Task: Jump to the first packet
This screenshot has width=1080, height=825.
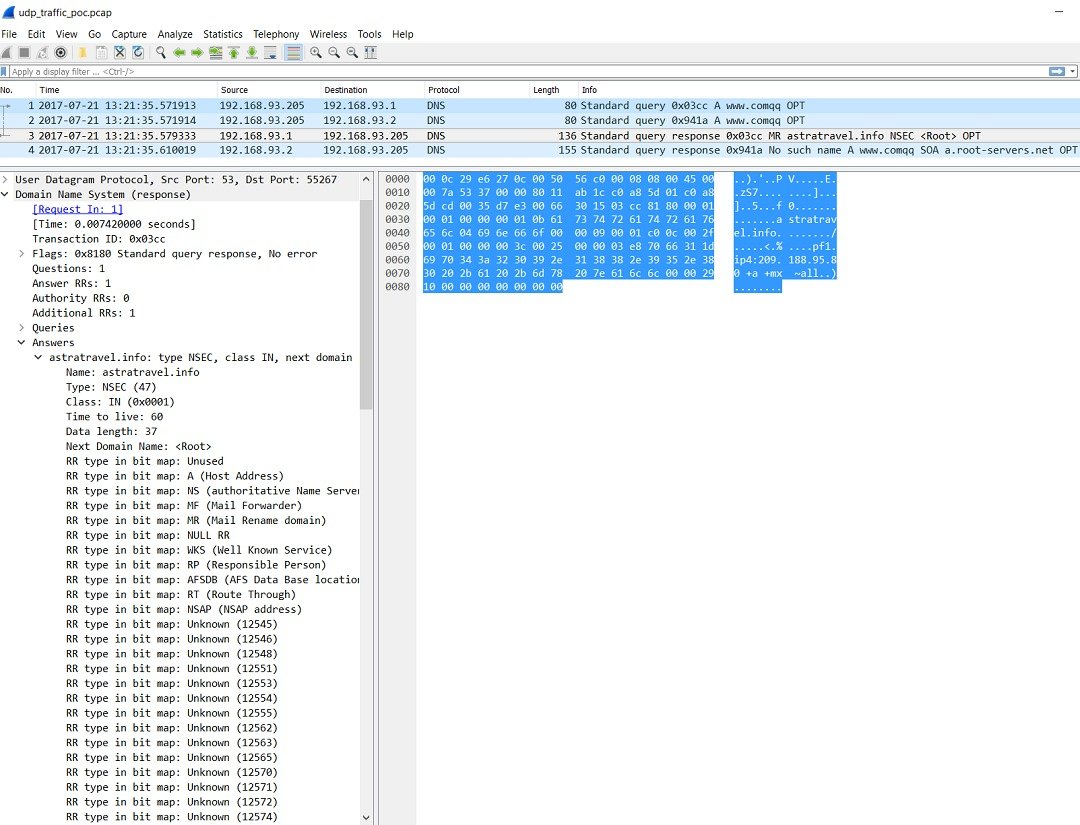Action: click(233, 52)
